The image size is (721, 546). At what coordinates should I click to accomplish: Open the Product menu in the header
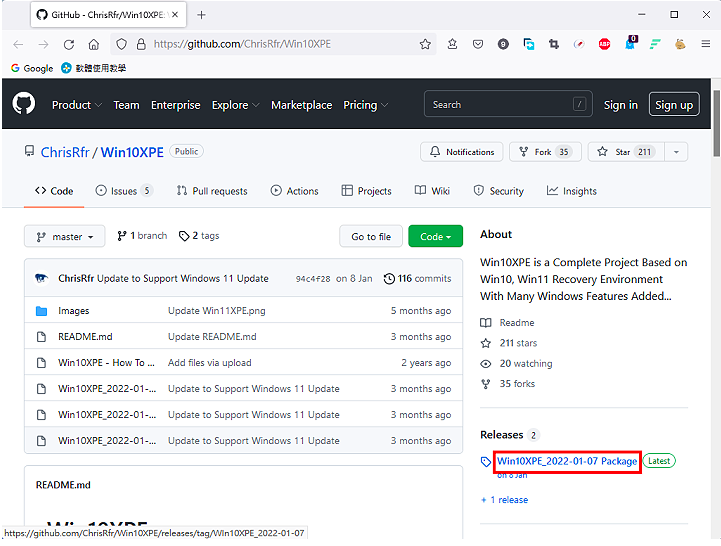point(76,105)
